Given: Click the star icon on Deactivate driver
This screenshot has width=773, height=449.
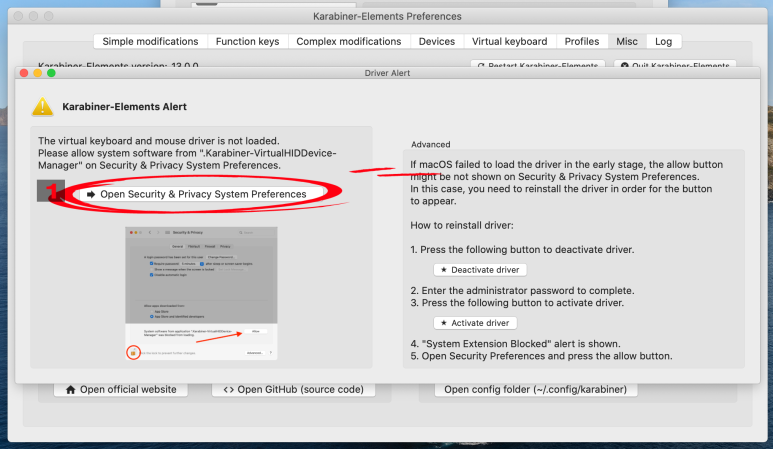Looking at the screenshot, I should [x=444, y=270].
